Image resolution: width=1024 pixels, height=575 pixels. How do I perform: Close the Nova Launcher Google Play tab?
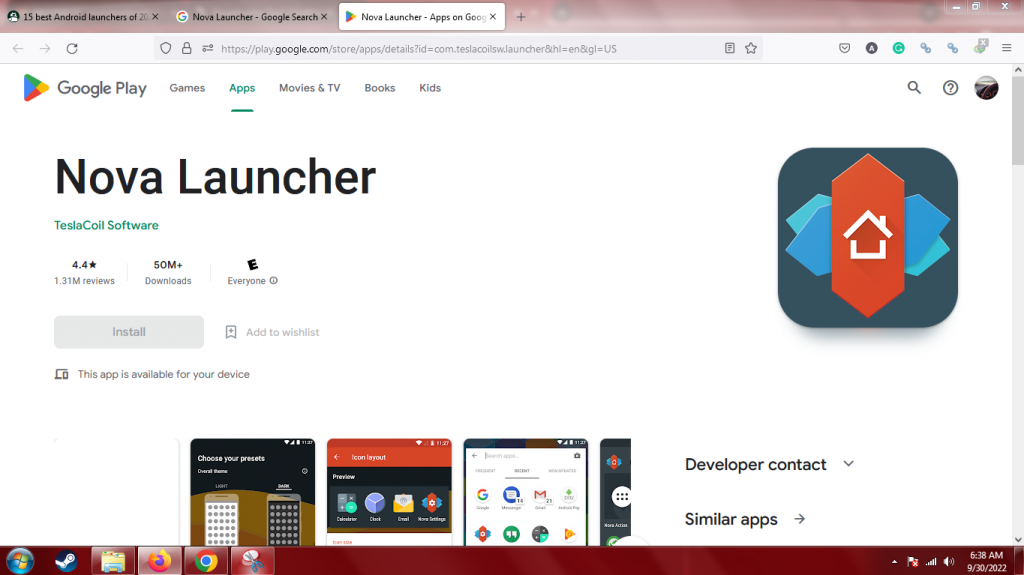[x=493, y=17]
